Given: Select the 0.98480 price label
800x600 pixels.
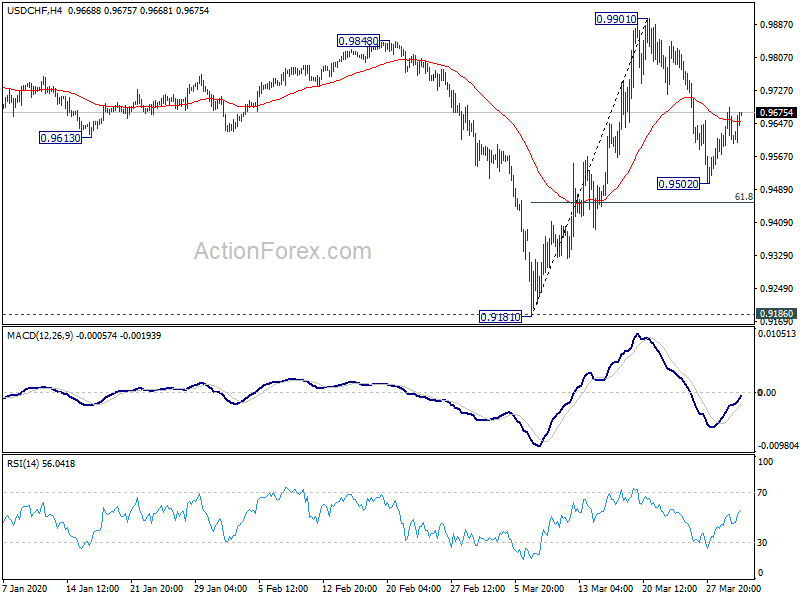Looking at the screenshot, I should coord(358,41).
